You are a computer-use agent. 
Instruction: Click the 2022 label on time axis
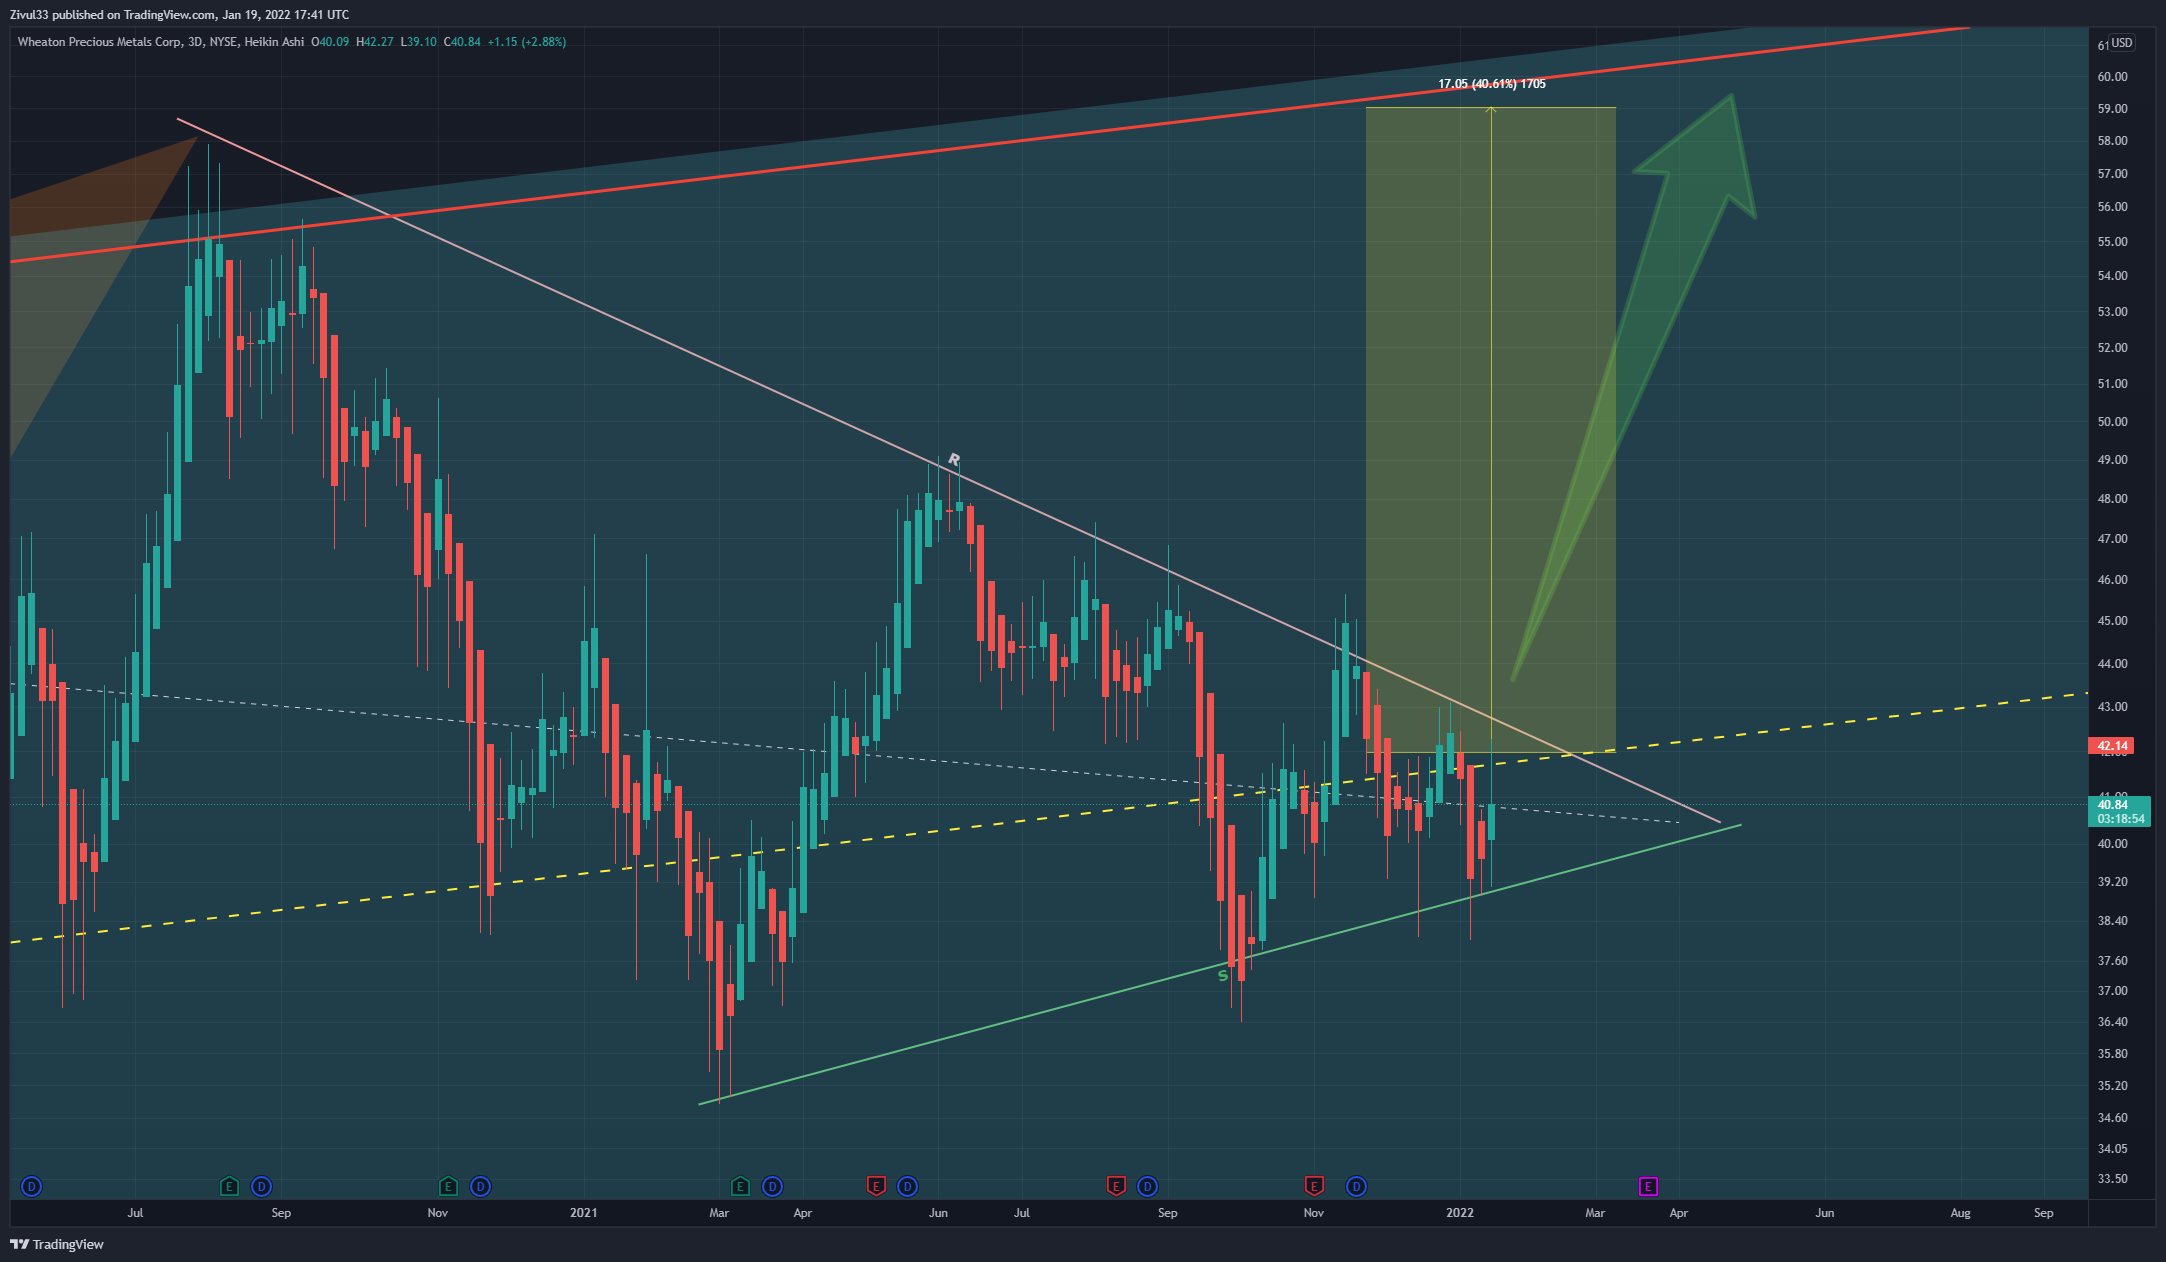(x=1460, y=1213)
